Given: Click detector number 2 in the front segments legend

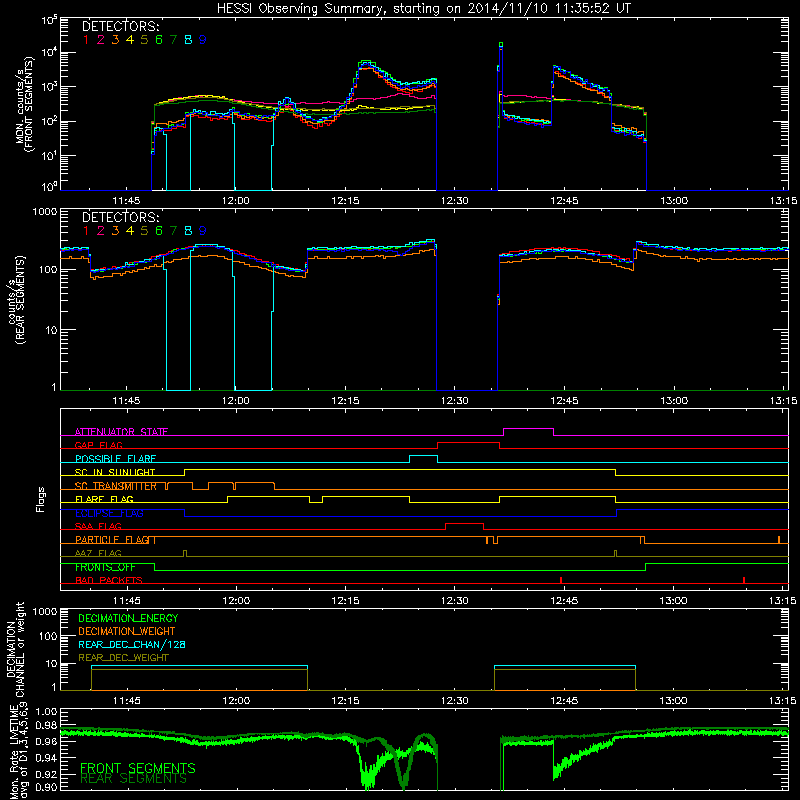Looking at the screenshot, I should (101, 40).
